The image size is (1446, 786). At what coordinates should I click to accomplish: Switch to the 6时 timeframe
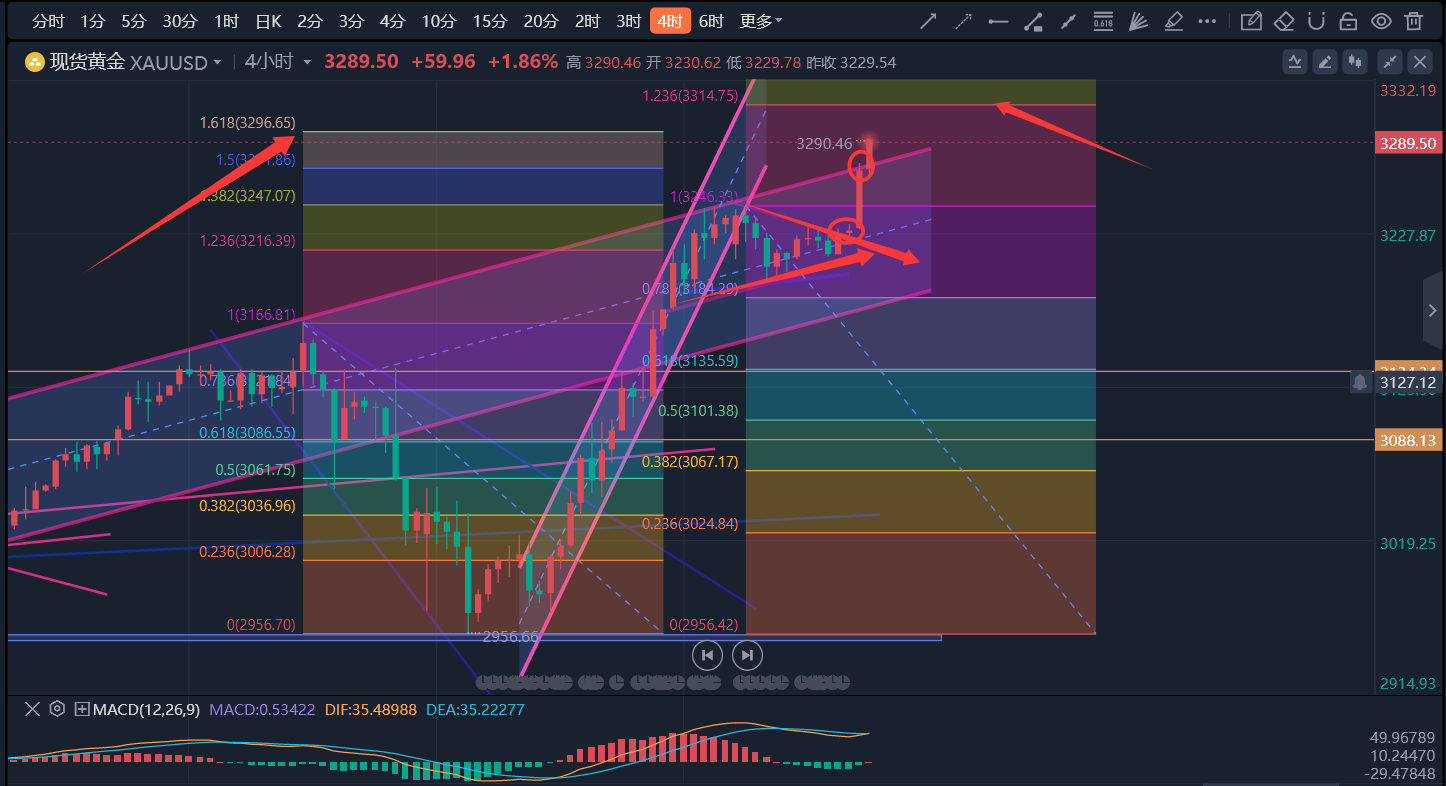[711, 21]
